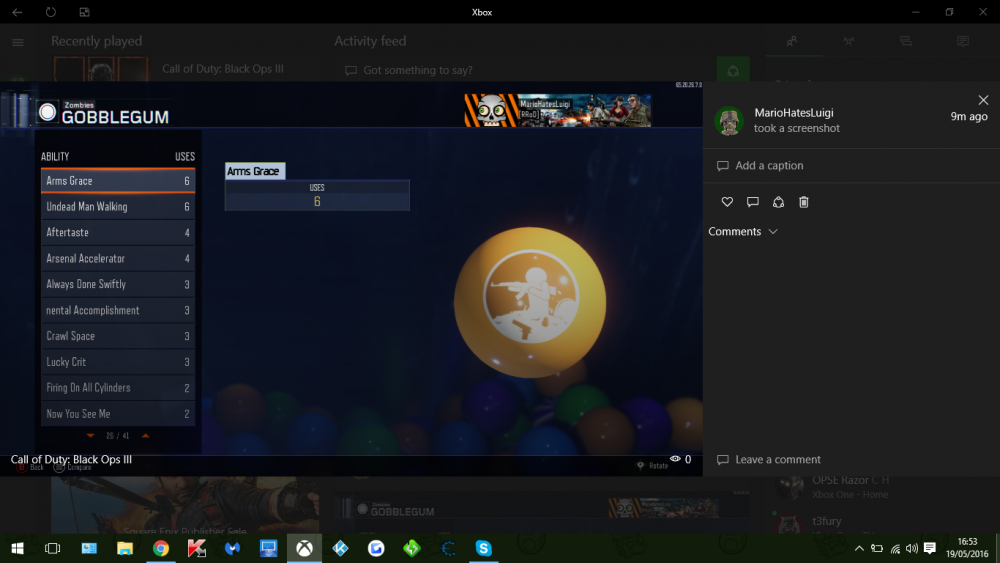Show hidden system tray icons

tap(858, 548)
